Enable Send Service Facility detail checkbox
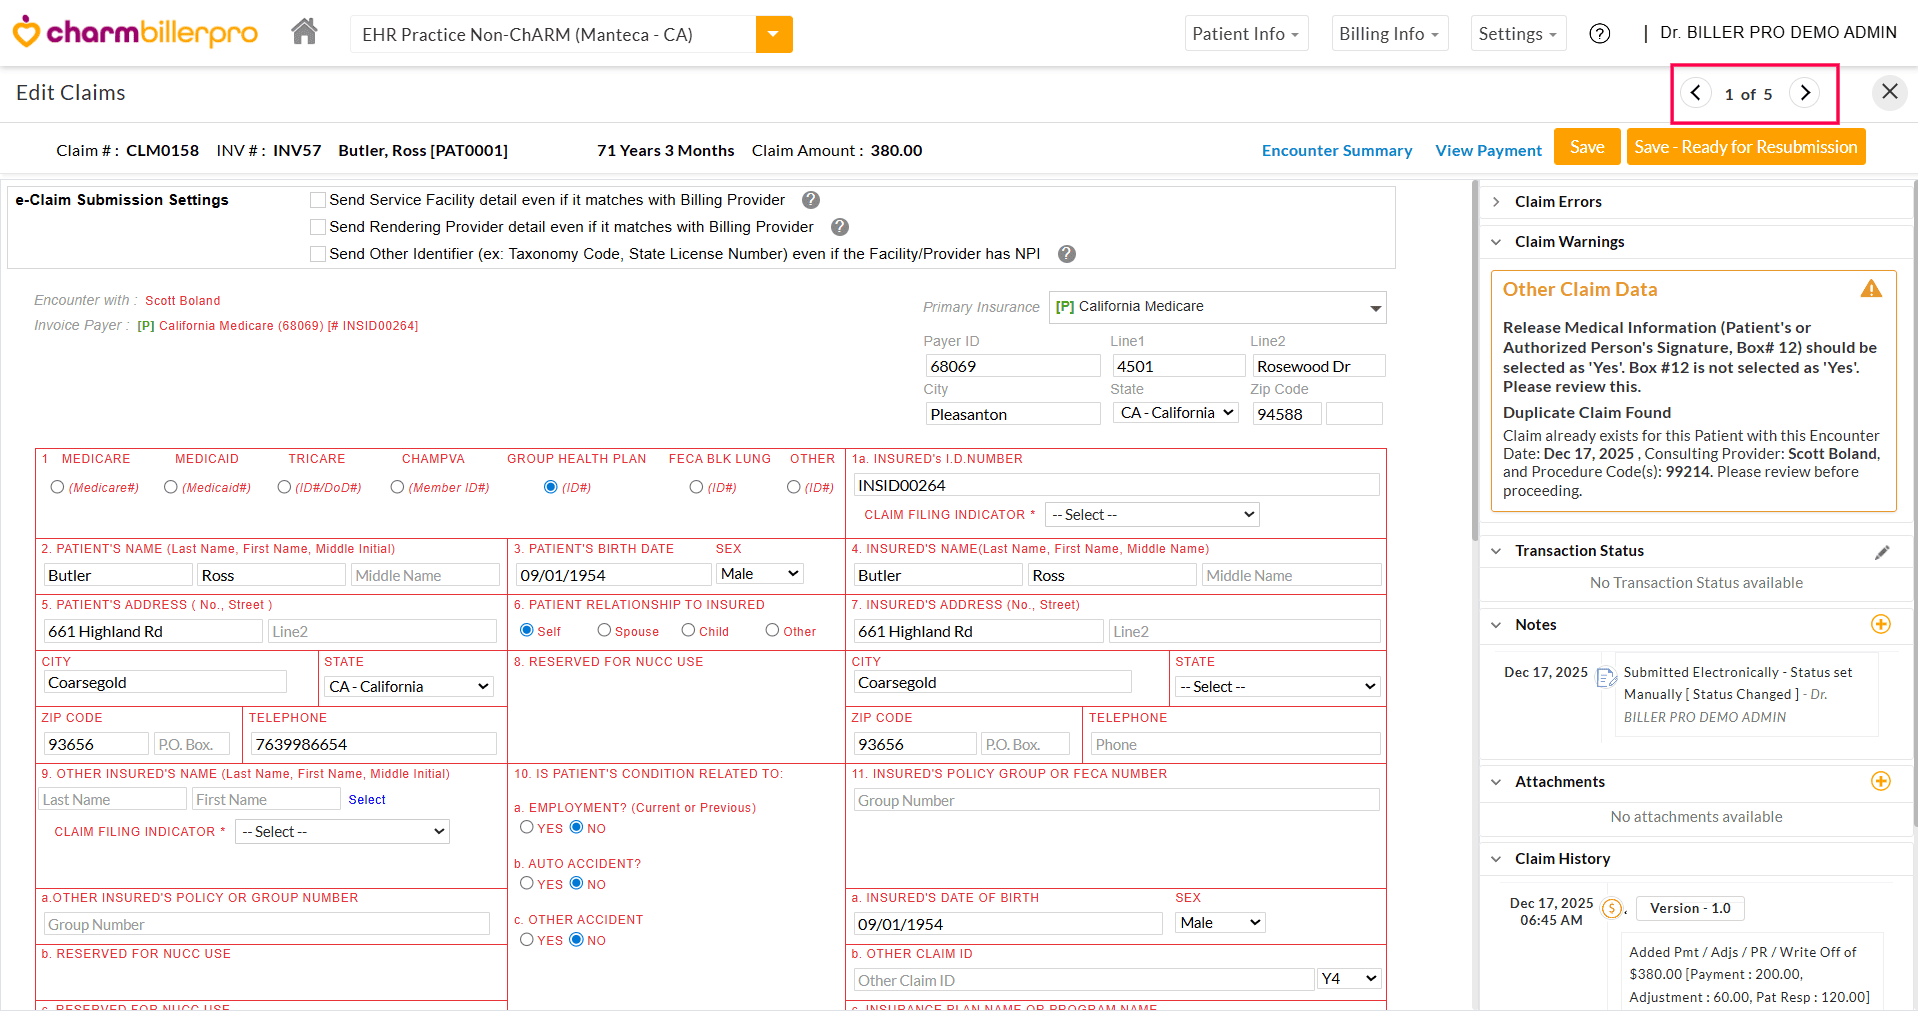 318,200
